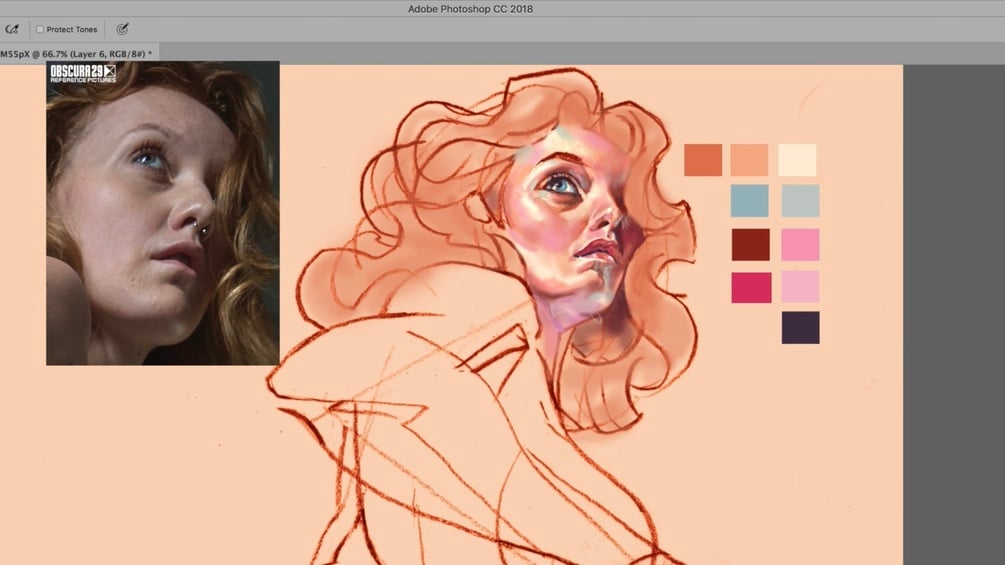Pick the gray-blue palette swatch

pos(800,201)
